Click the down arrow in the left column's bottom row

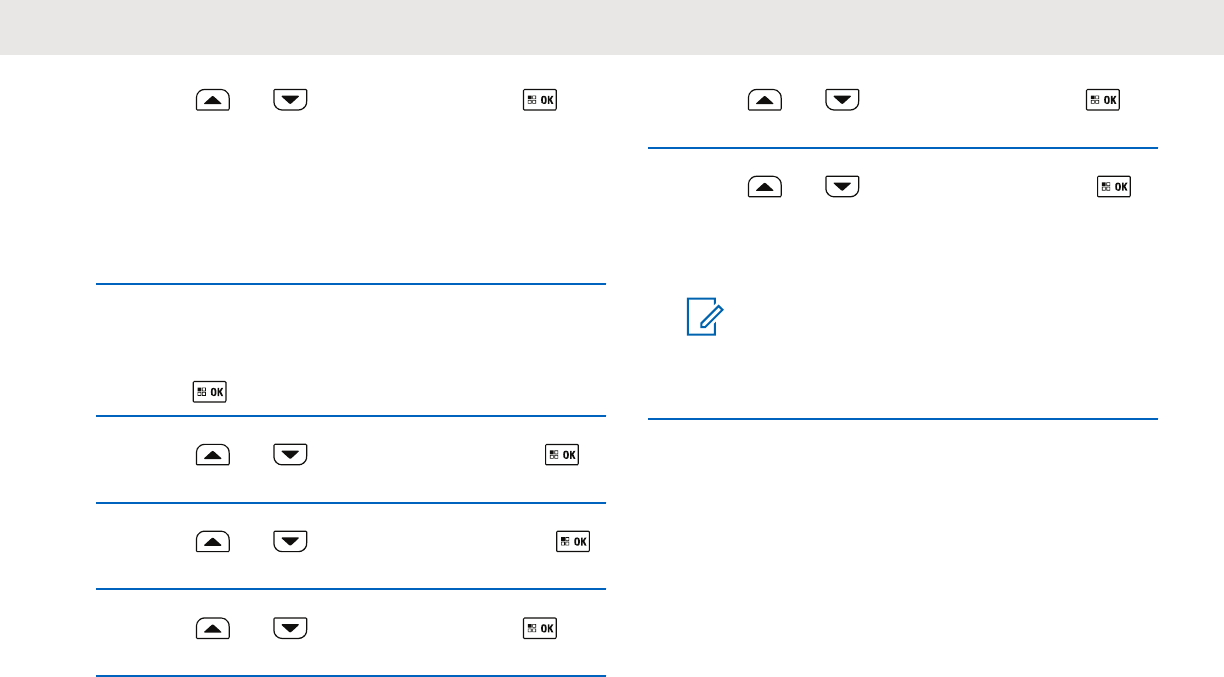pos(291,628)
